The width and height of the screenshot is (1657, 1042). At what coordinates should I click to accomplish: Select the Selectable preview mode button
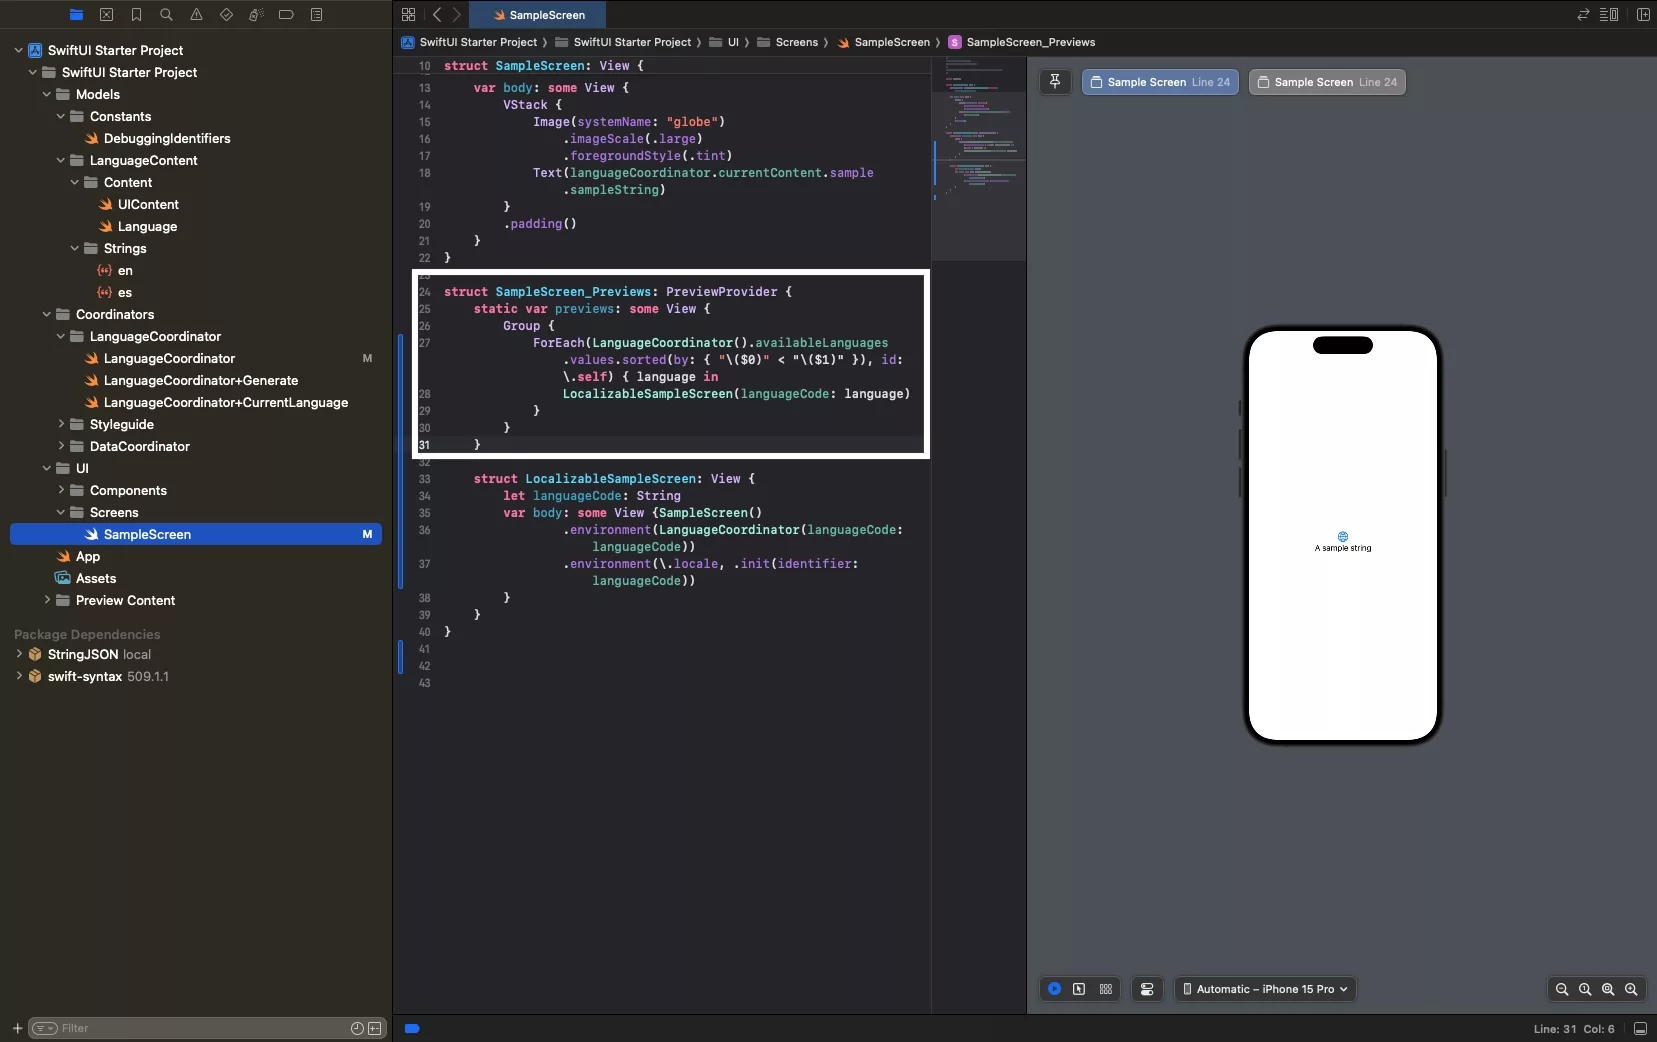point(1079,989)
